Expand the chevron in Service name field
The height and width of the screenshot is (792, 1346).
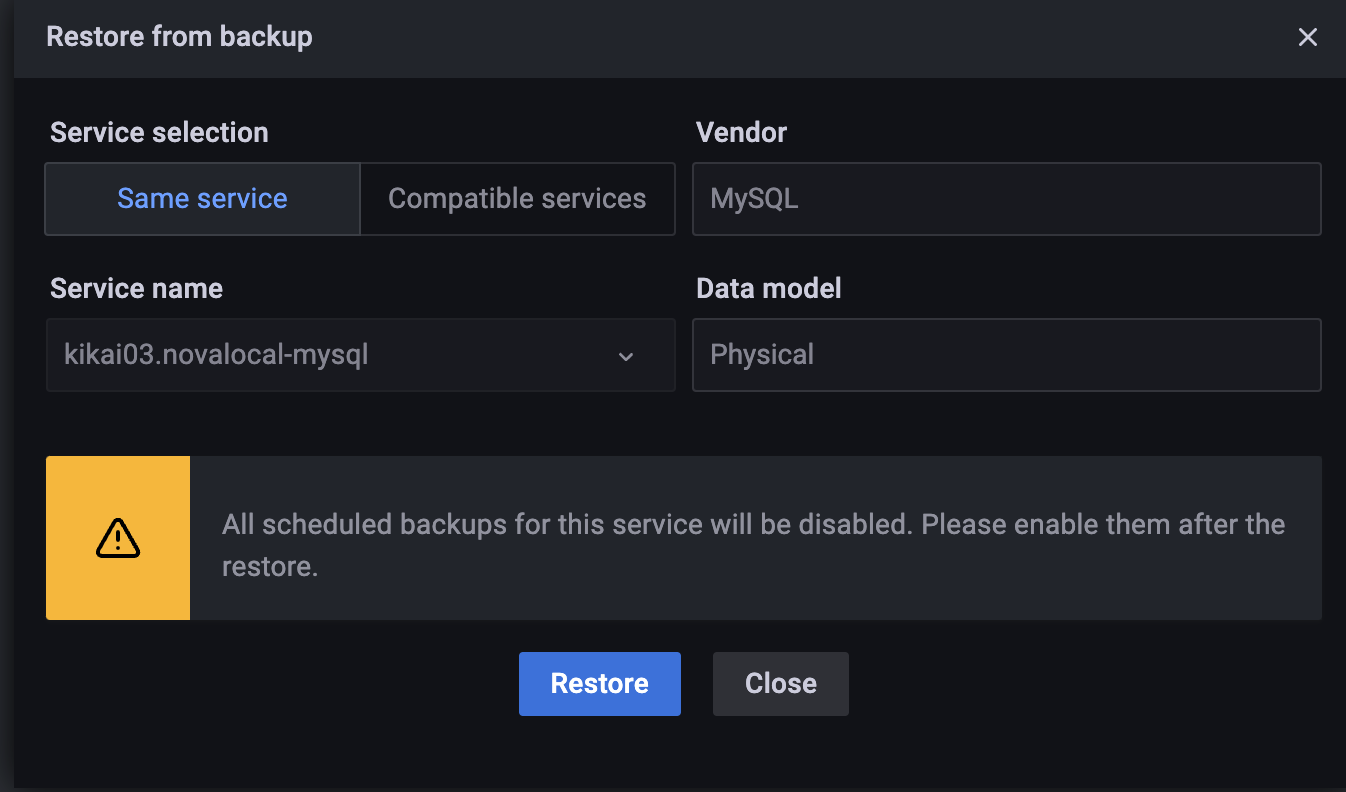click(x=626, y=356)
